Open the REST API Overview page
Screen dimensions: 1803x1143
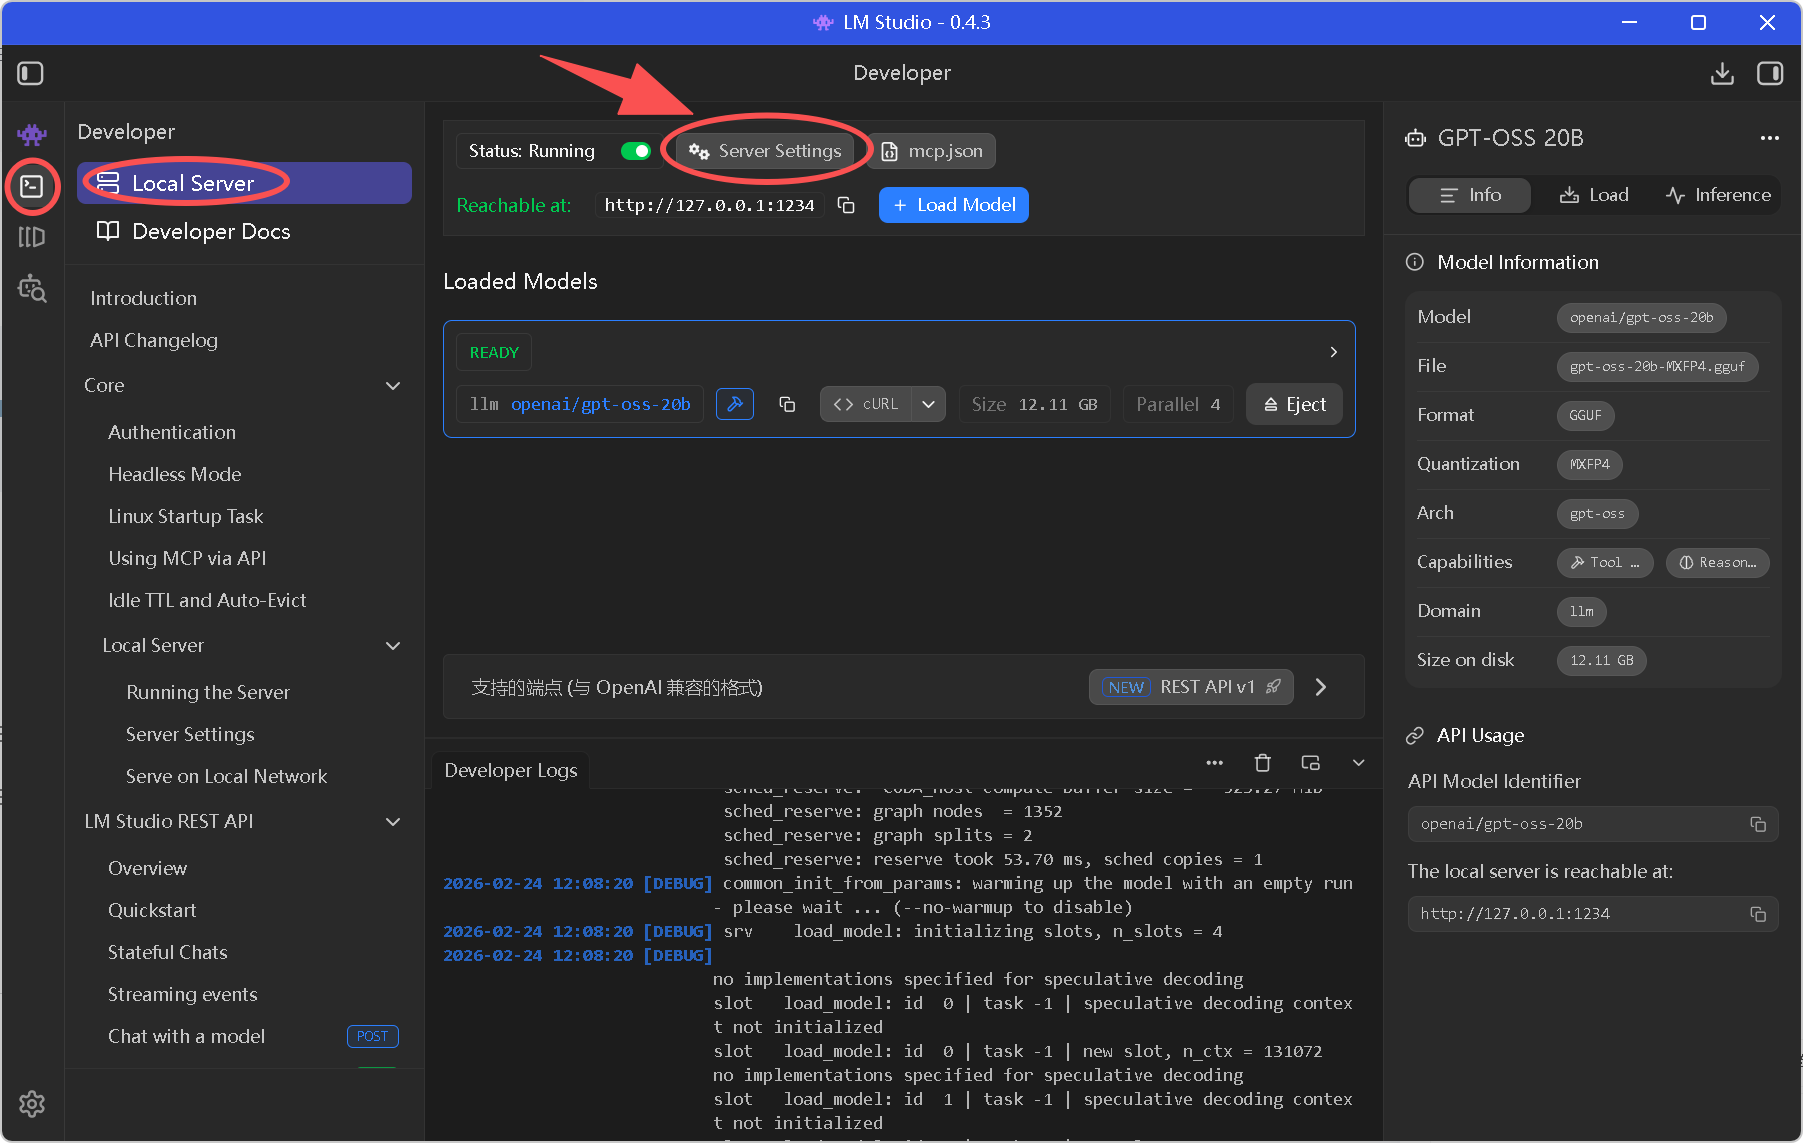pyautogui.click(x=147, y=868)
